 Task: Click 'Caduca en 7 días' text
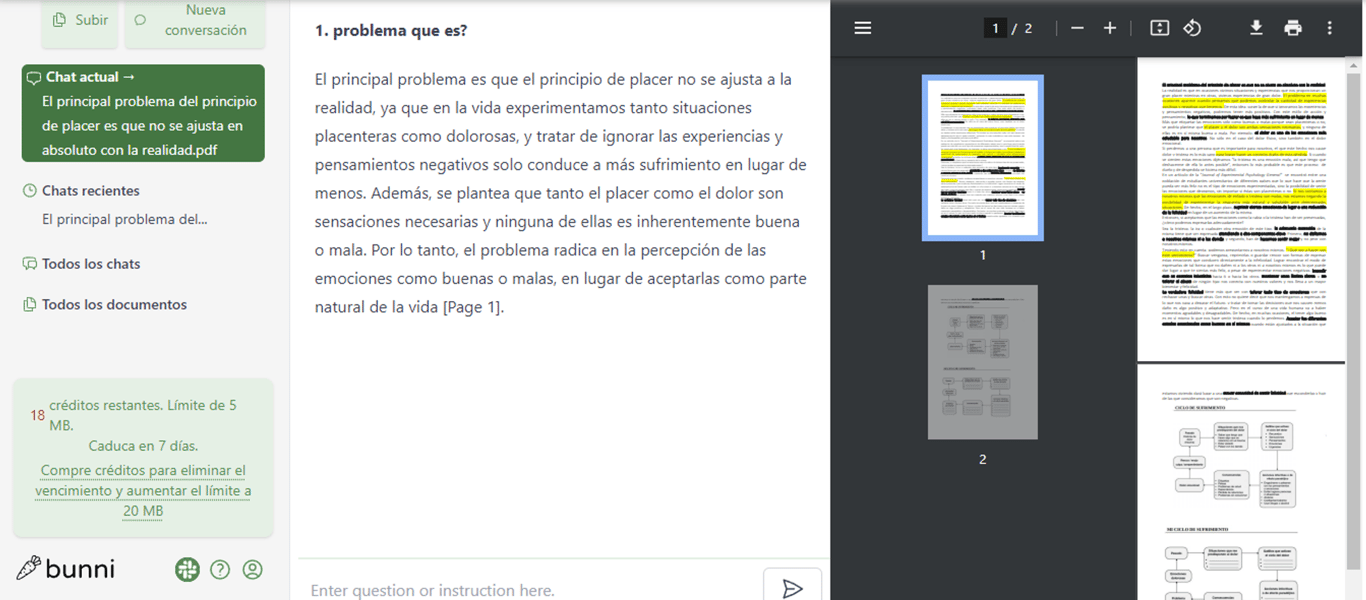(143, 446)
